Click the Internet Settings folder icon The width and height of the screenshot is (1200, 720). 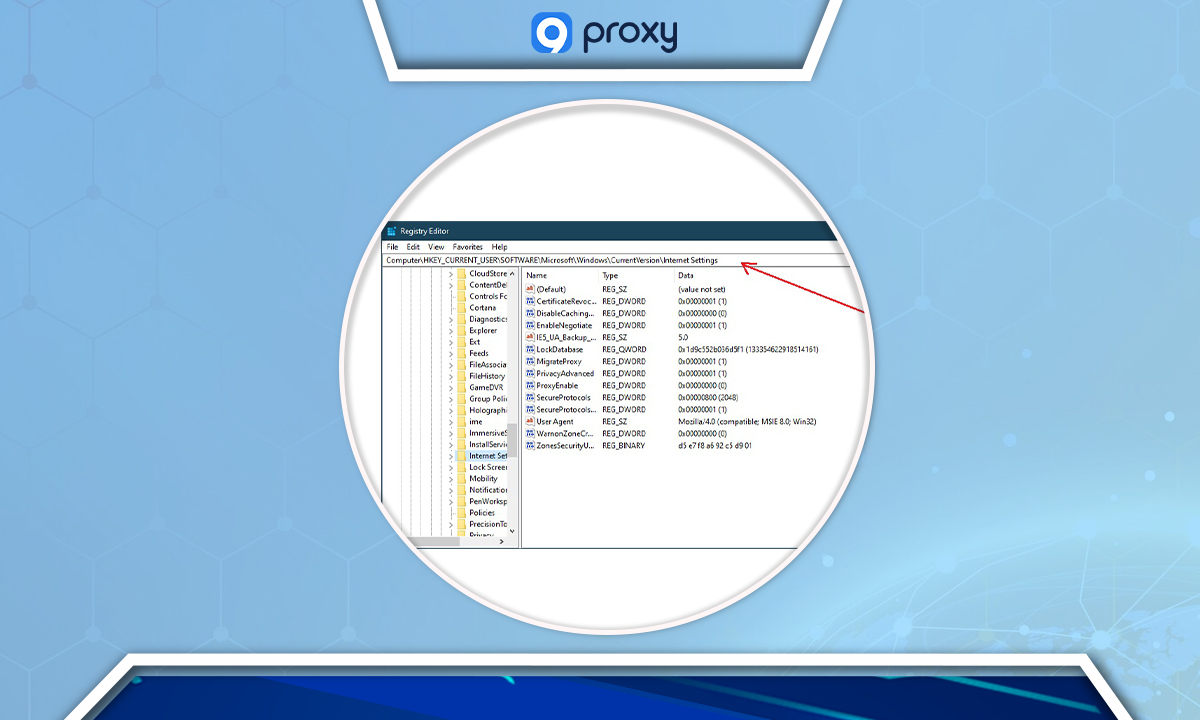(463, 457)
